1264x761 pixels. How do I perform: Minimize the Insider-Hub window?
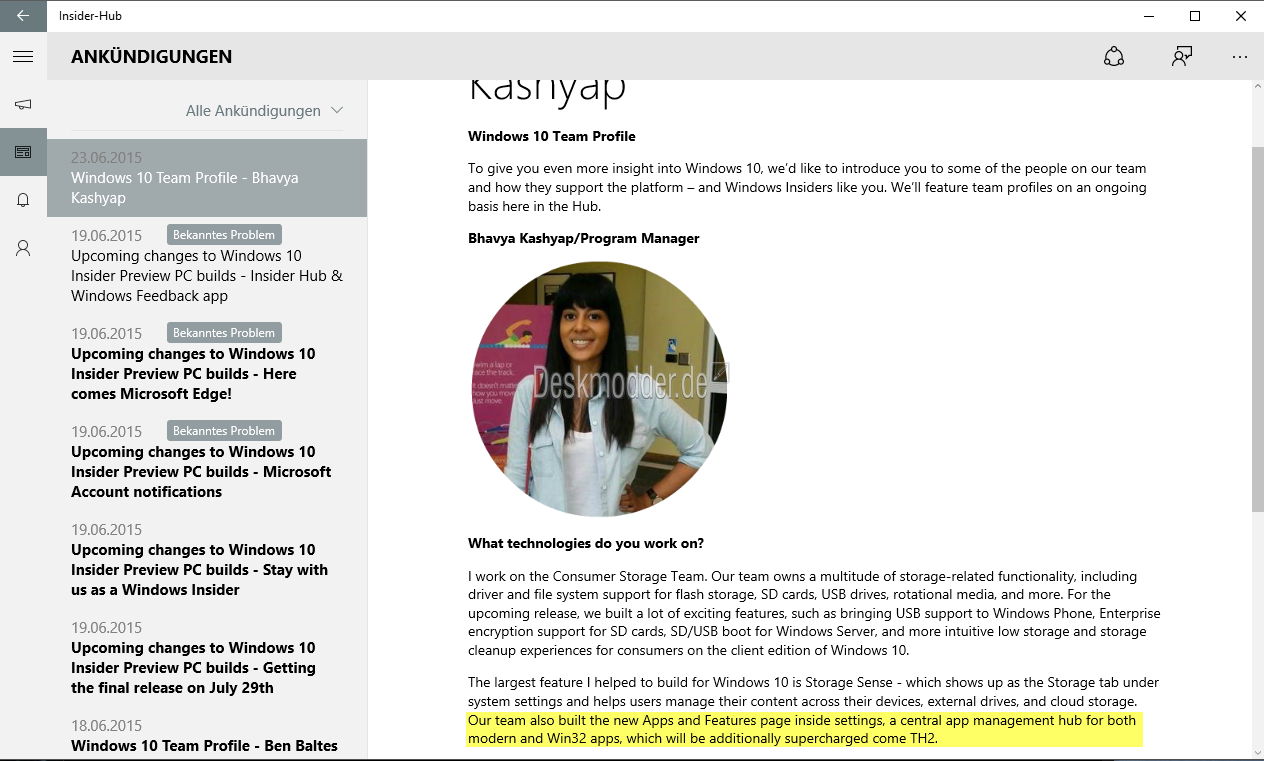1149,16
